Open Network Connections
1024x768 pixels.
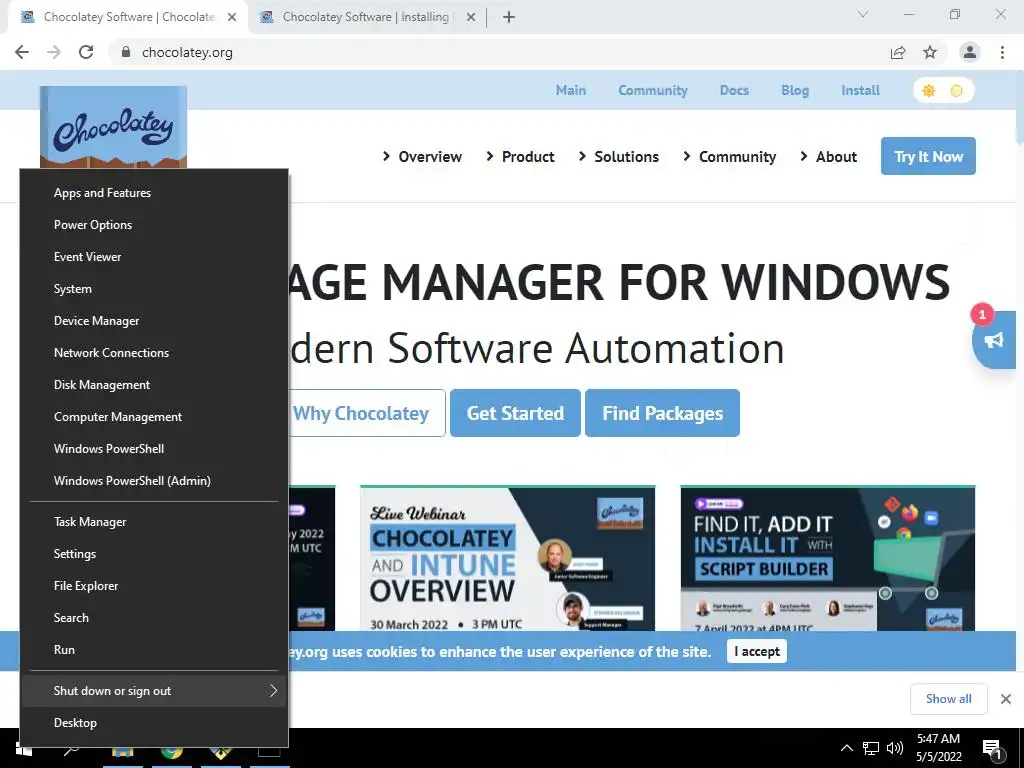155,353
